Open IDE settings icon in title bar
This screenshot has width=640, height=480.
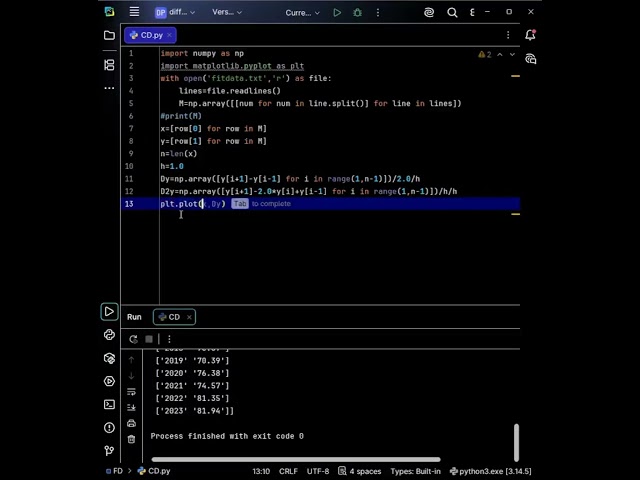[472, 13]
